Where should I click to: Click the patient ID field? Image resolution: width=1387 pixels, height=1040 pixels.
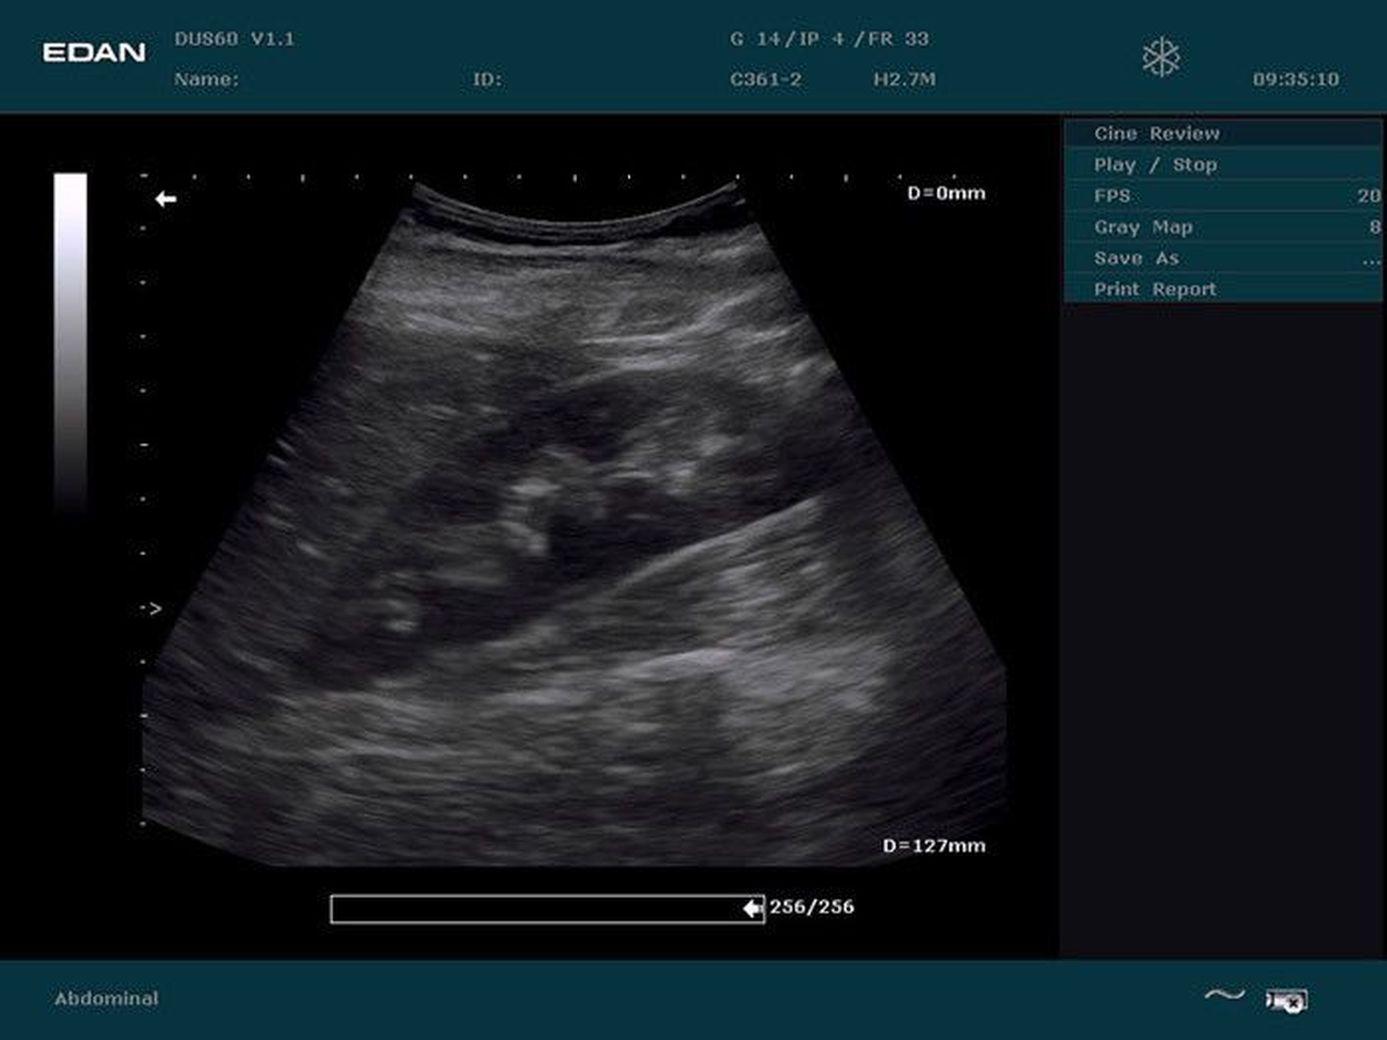click(487, 79)
